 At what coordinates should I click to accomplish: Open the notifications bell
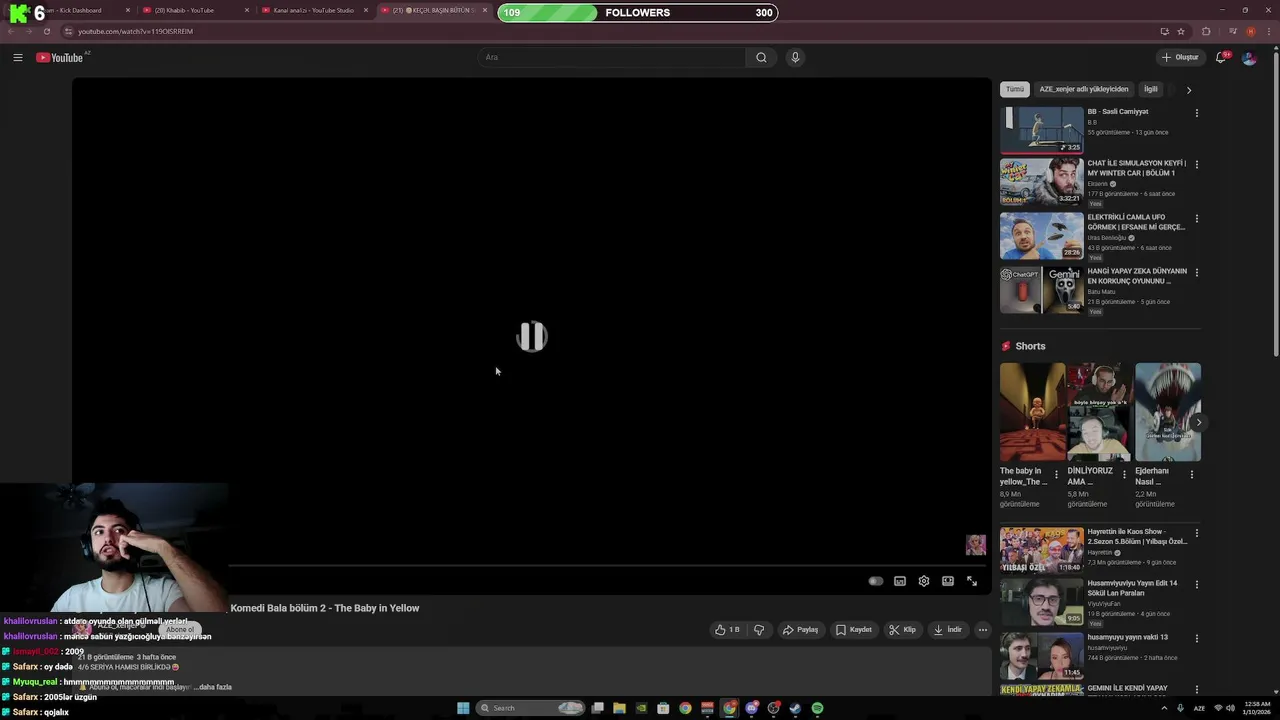pyautogui.click(x=1220, y=57)
